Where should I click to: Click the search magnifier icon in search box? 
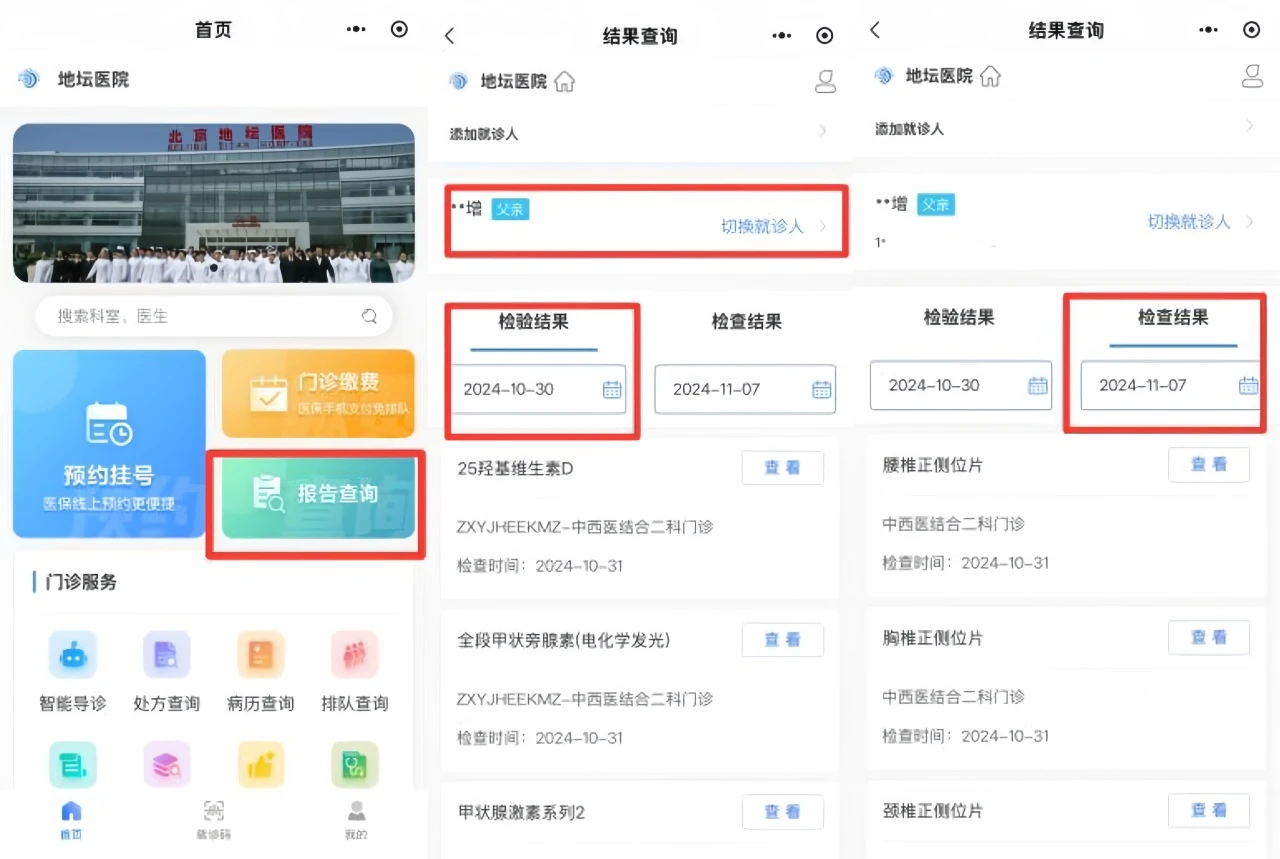pyautogui.click(x=370, y=316)
